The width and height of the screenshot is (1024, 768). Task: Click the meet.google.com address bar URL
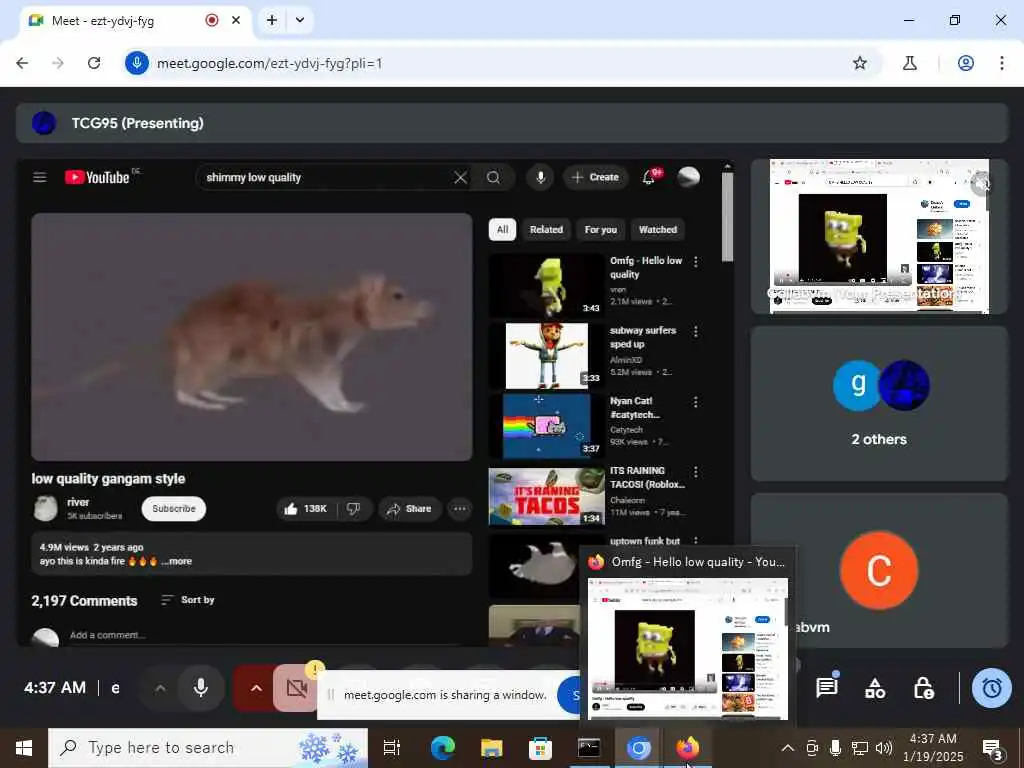point(269,63)
